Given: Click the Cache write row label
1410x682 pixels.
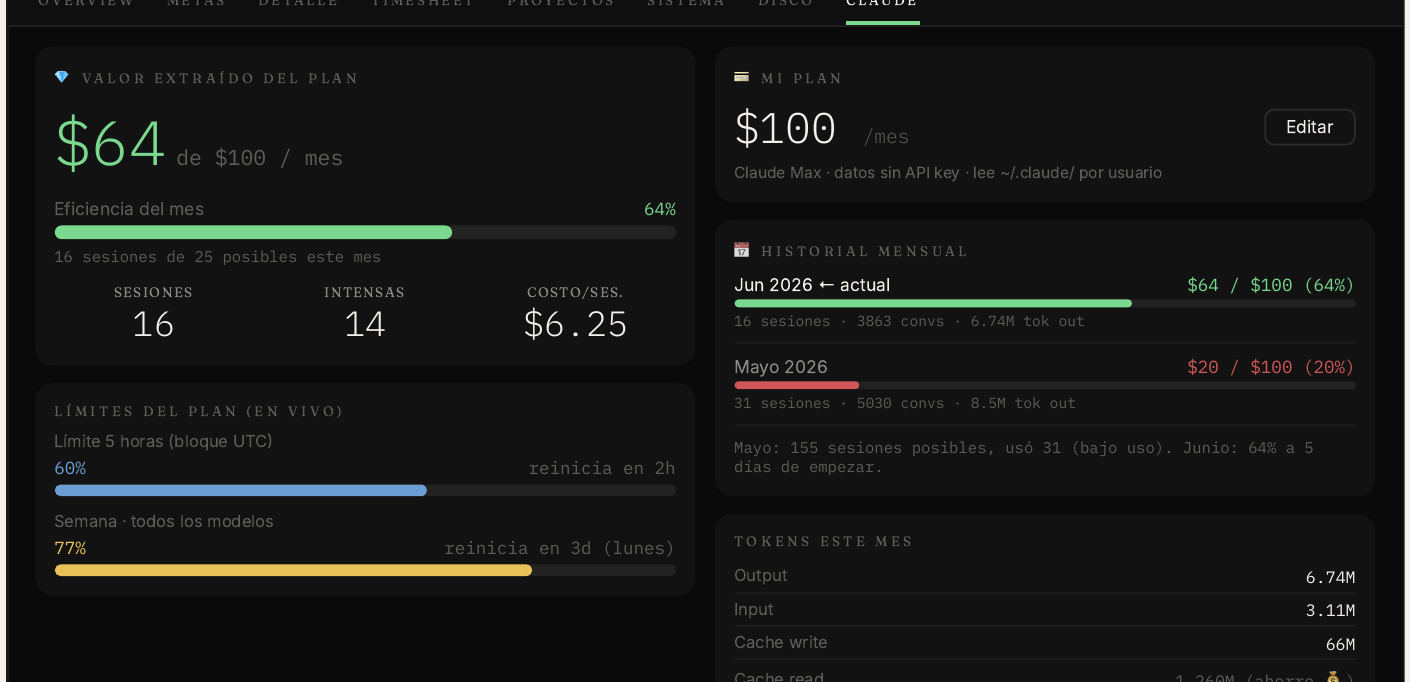Looking at the screenshot, I should pos(781,642).
